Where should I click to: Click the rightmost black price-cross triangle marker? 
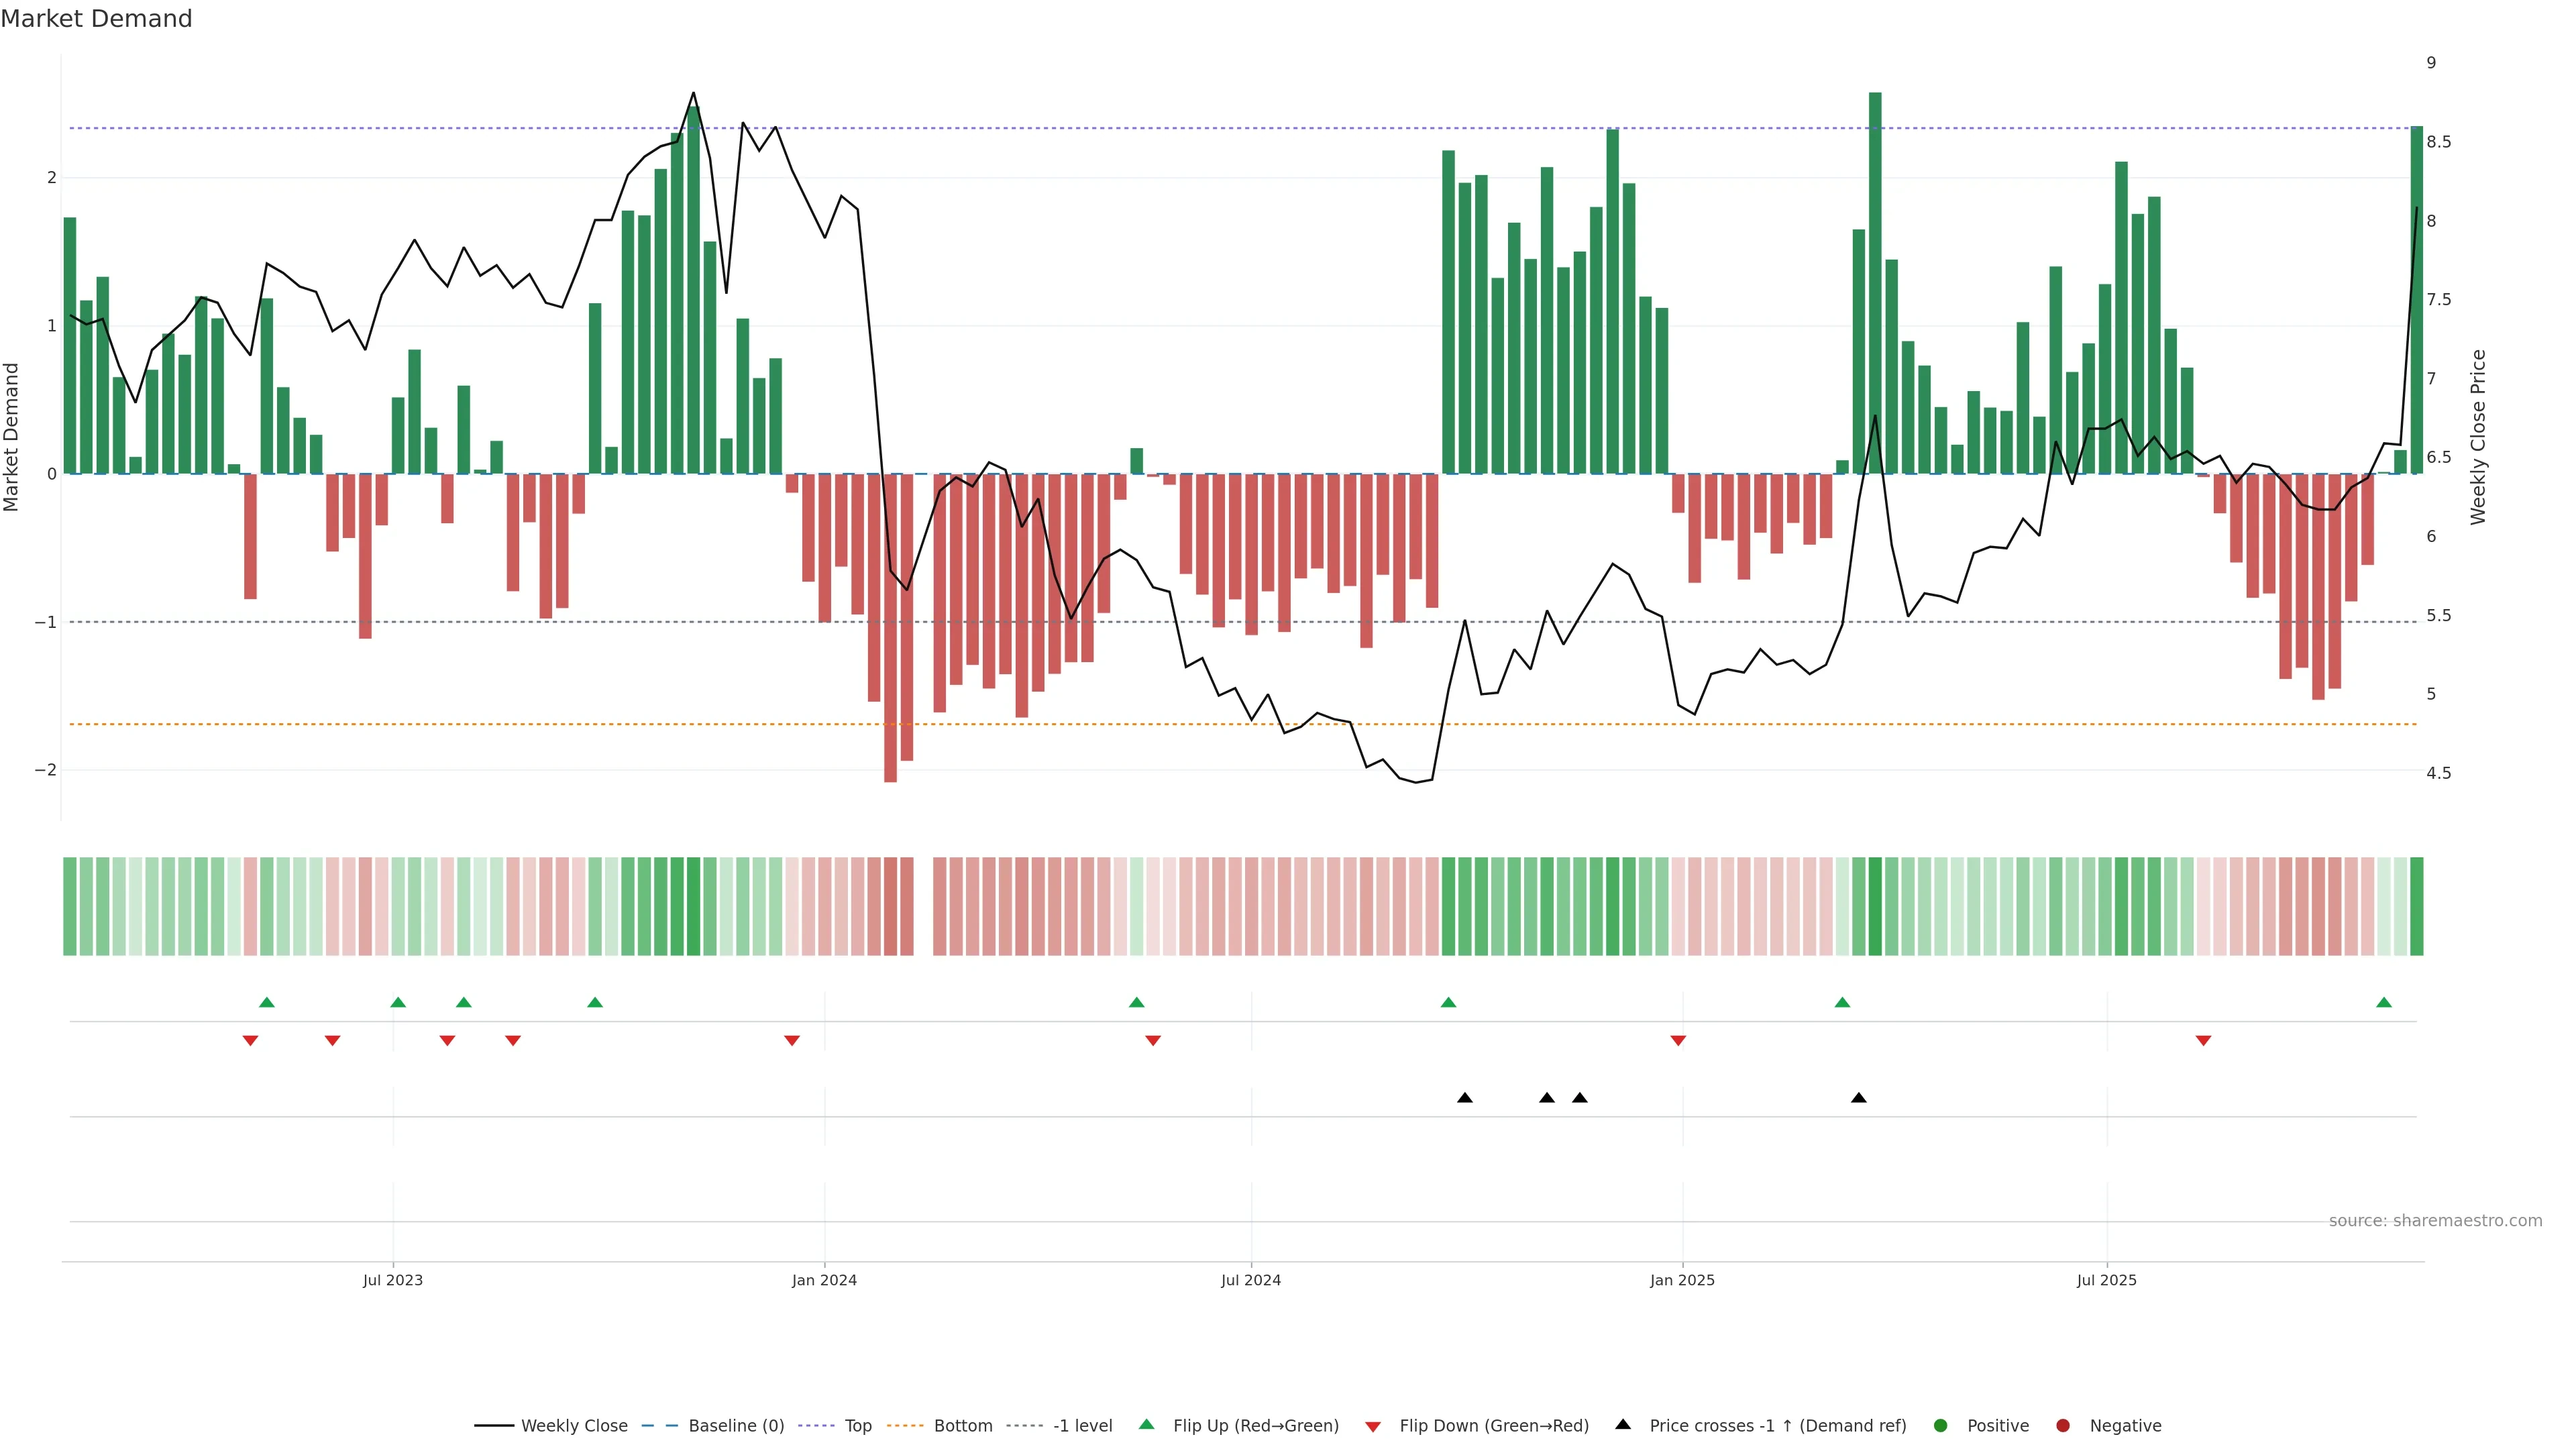pyautogui.click(x=1859, y=1098)
